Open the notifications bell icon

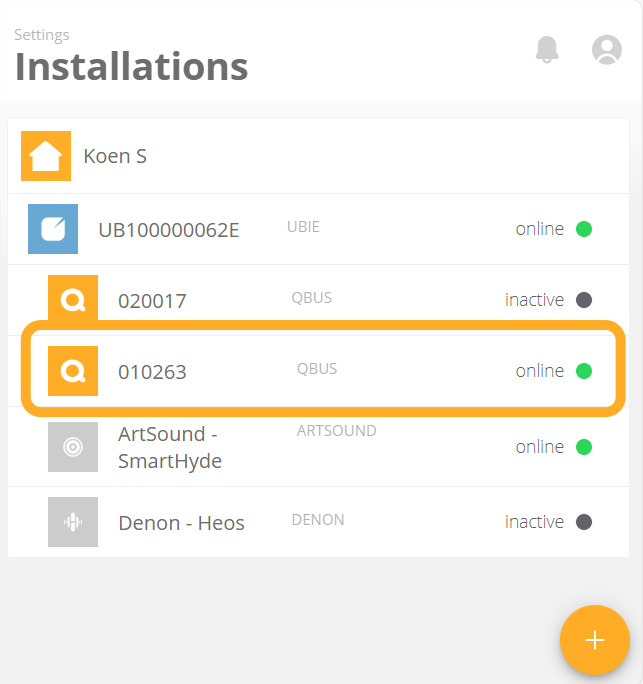[547, 49]
